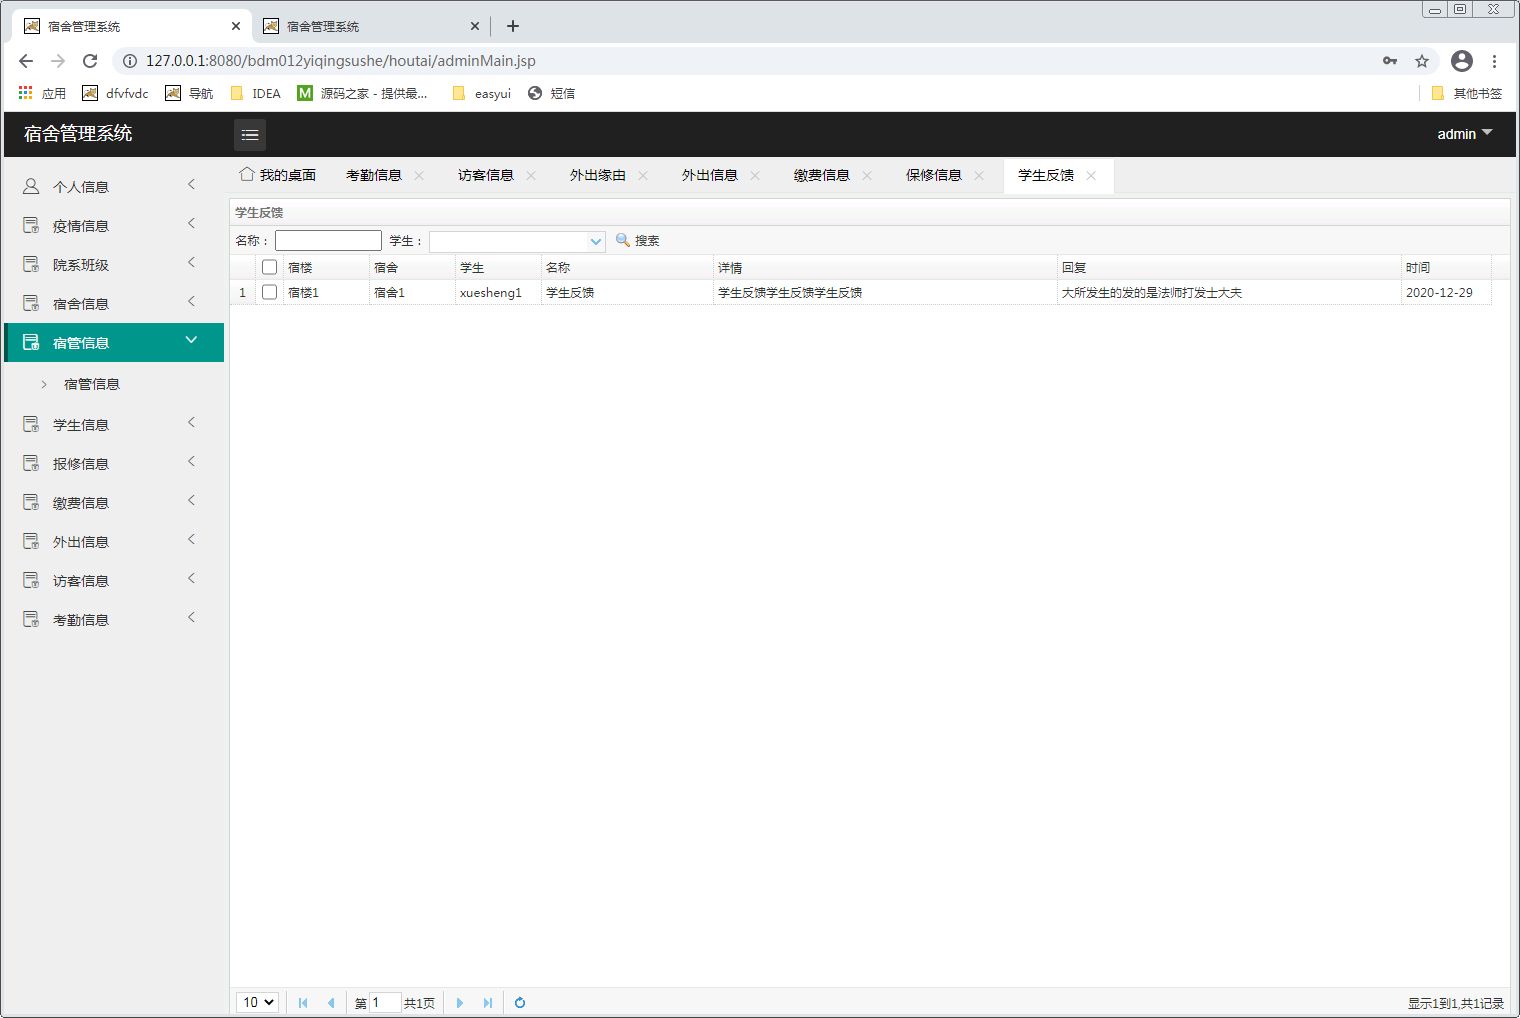Click the highlighted 宿管信息 sidebar icon
The image size is (1520, 1018).
(x=31, y=342)
